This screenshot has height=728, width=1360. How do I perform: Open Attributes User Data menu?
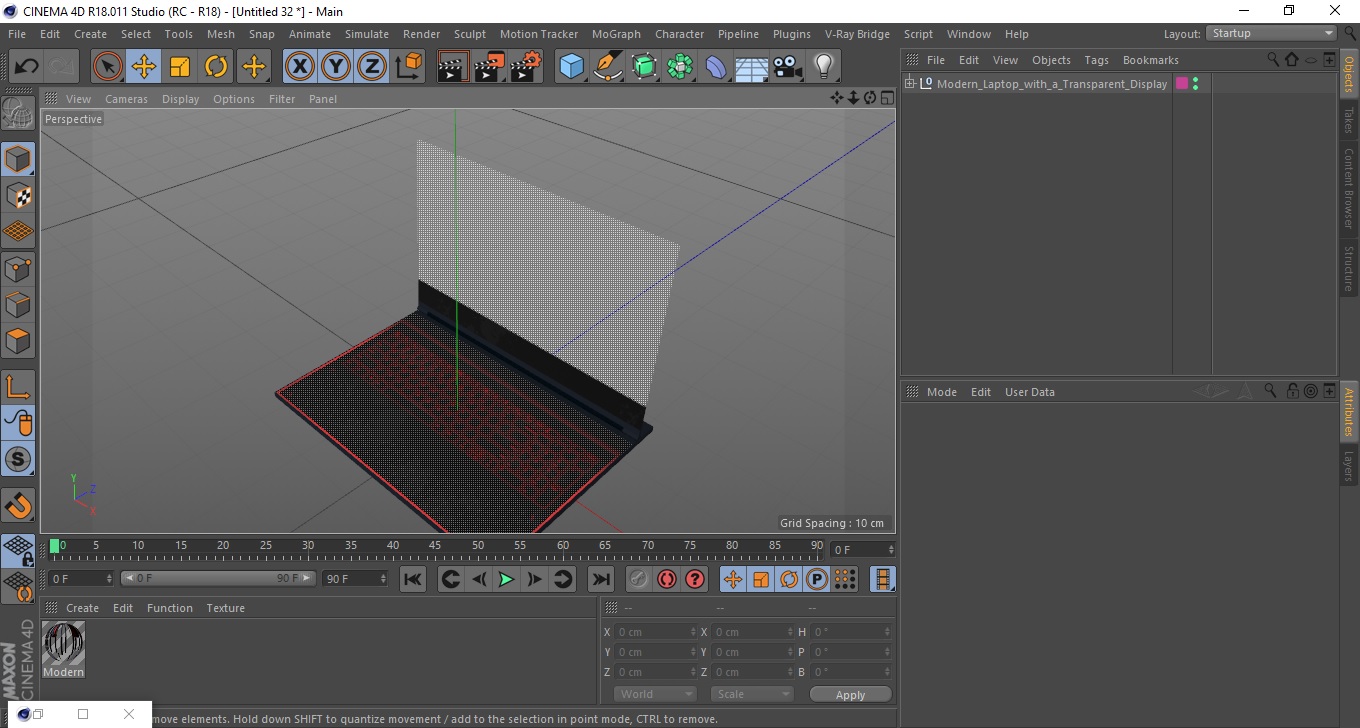[1030, 392]
